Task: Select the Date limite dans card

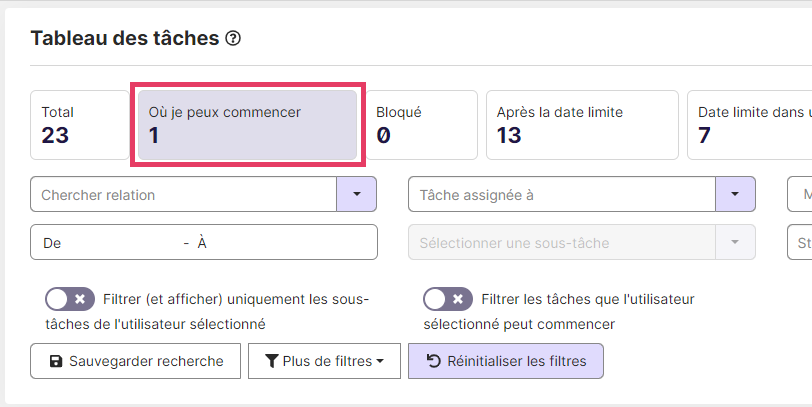Action: click(749, 125)
